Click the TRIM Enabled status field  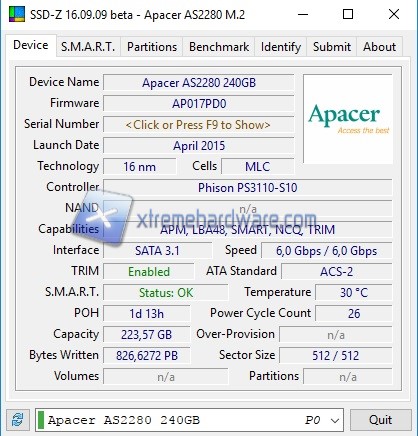coord(149,272)
